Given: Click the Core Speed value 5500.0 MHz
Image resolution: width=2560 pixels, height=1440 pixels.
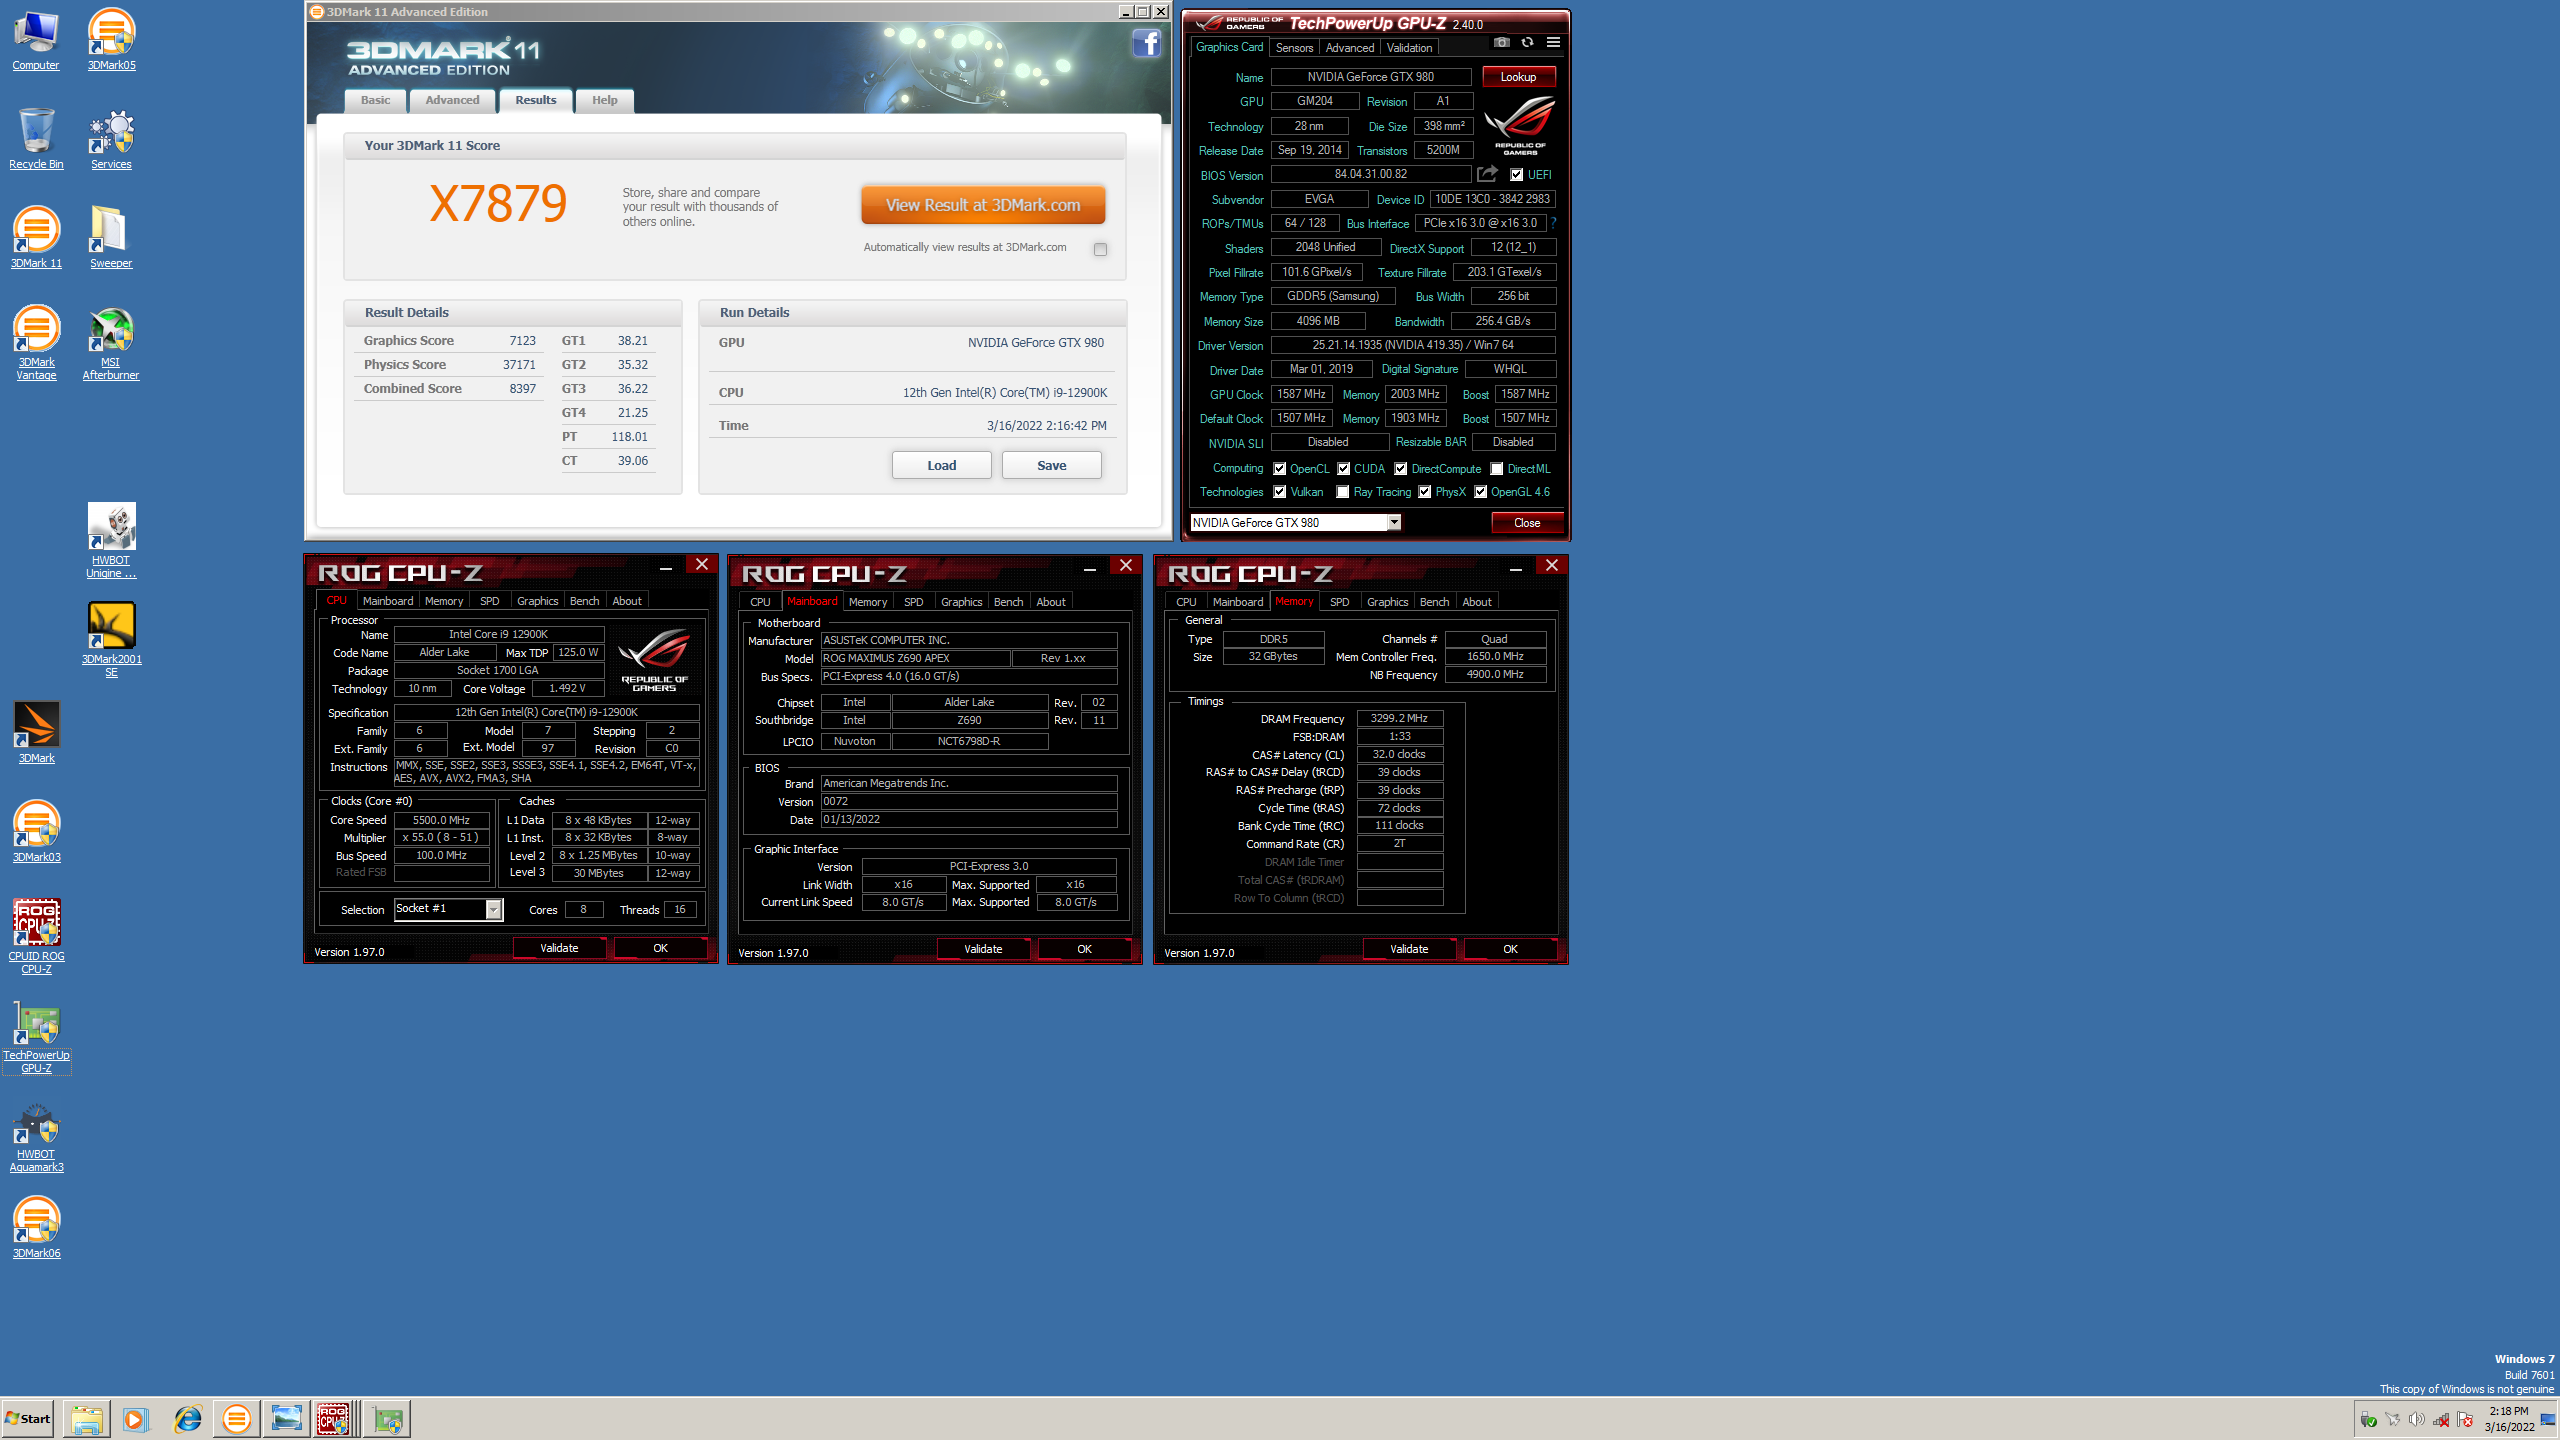Looking at the screenshot, I should [441, 820].
